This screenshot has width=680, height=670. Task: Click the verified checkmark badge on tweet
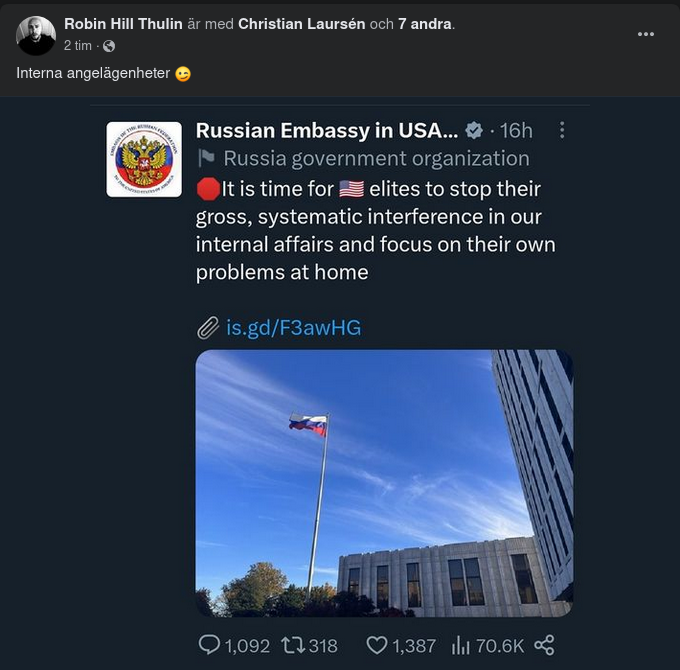(474, 130)
